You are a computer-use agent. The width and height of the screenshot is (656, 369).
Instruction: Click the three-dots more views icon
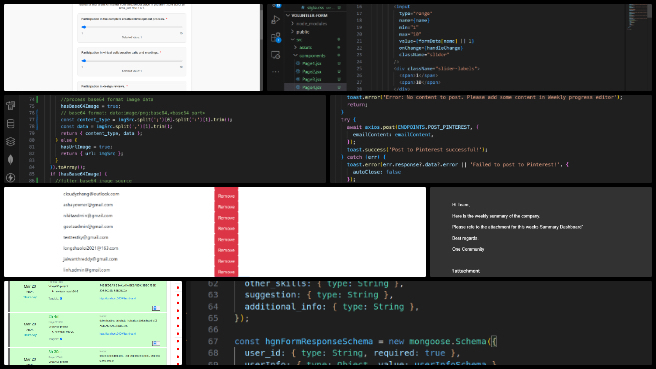[x=276, y=72]
